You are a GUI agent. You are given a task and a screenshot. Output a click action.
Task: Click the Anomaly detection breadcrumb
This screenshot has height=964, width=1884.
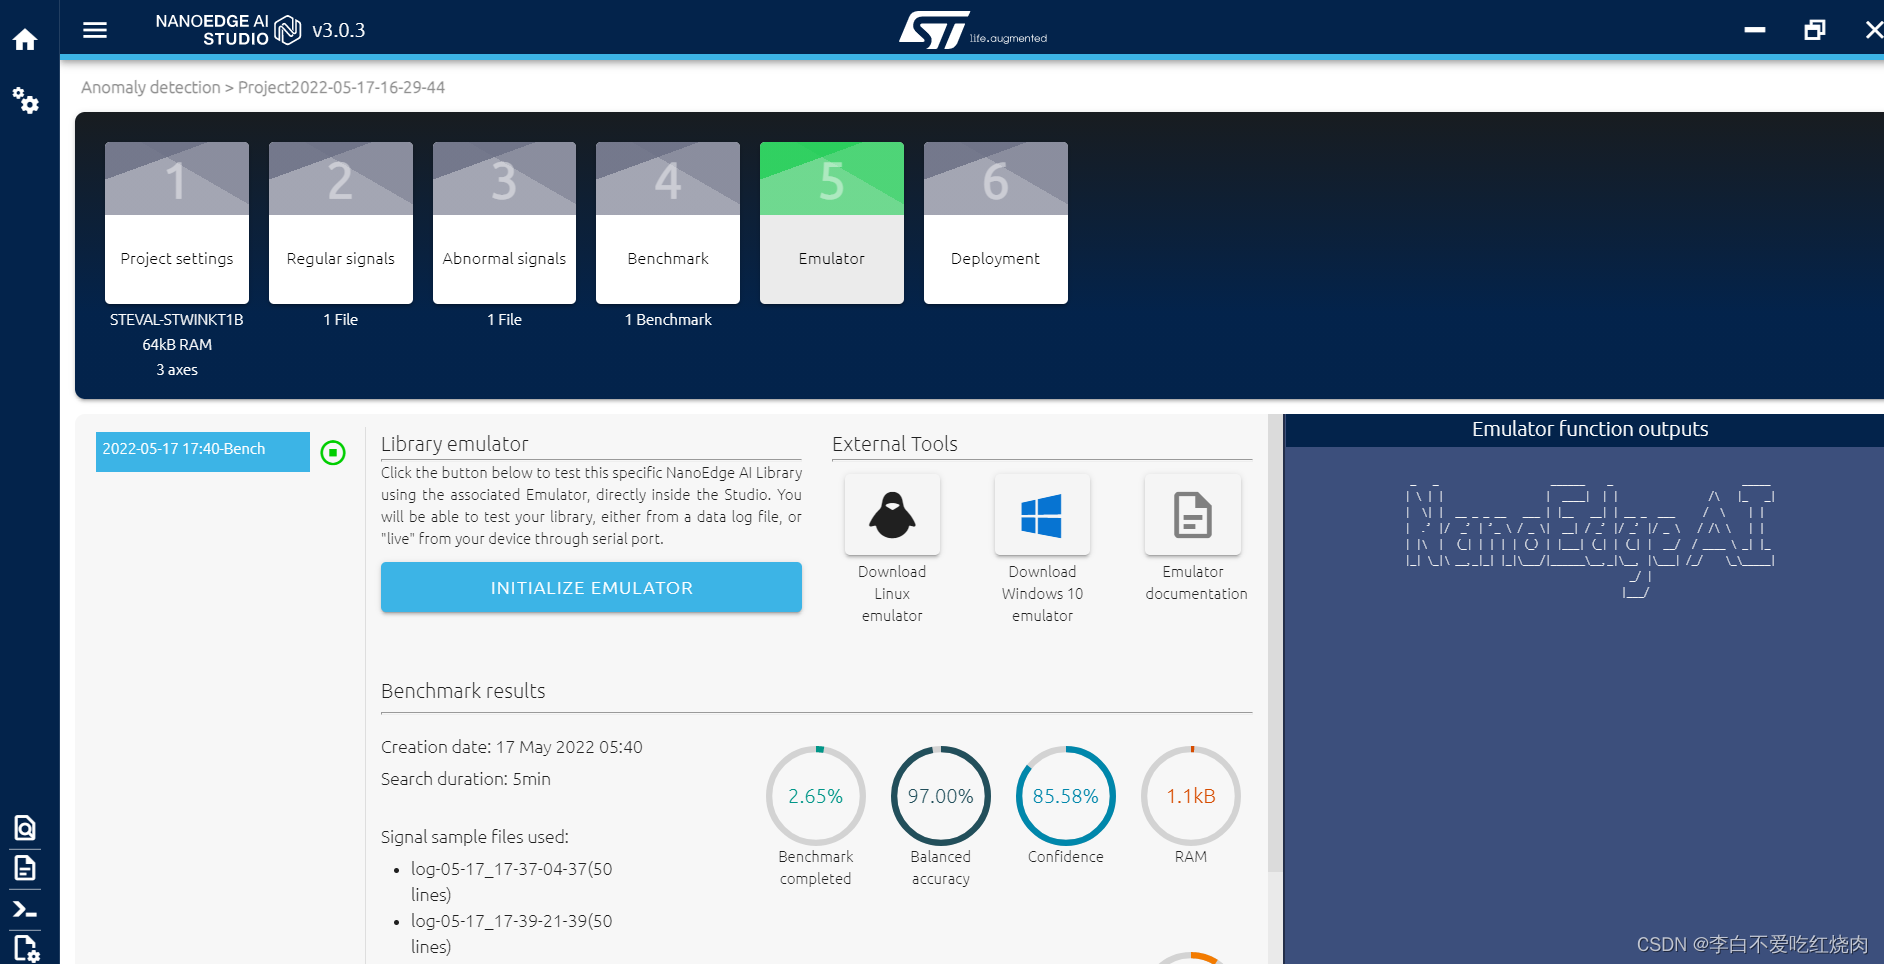(150, 87)
